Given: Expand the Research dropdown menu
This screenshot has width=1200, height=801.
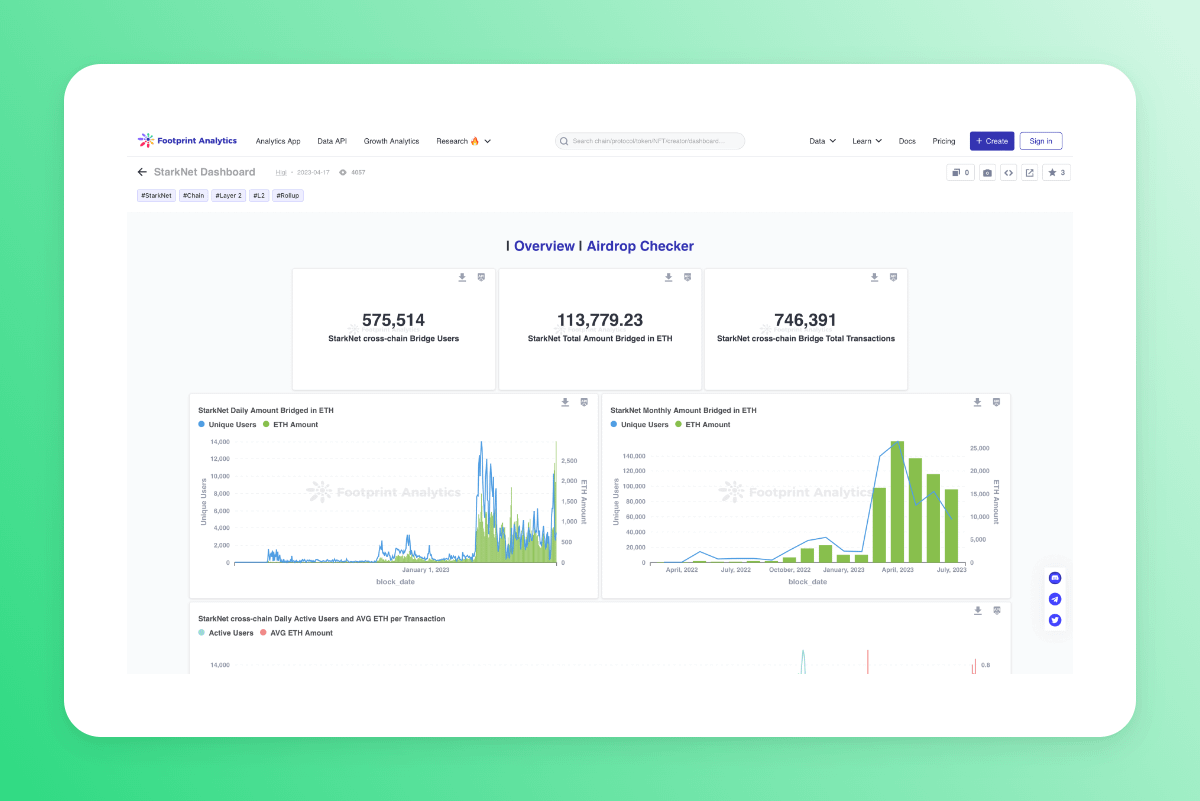Looking at the screenshot, I should pos(463,141).
